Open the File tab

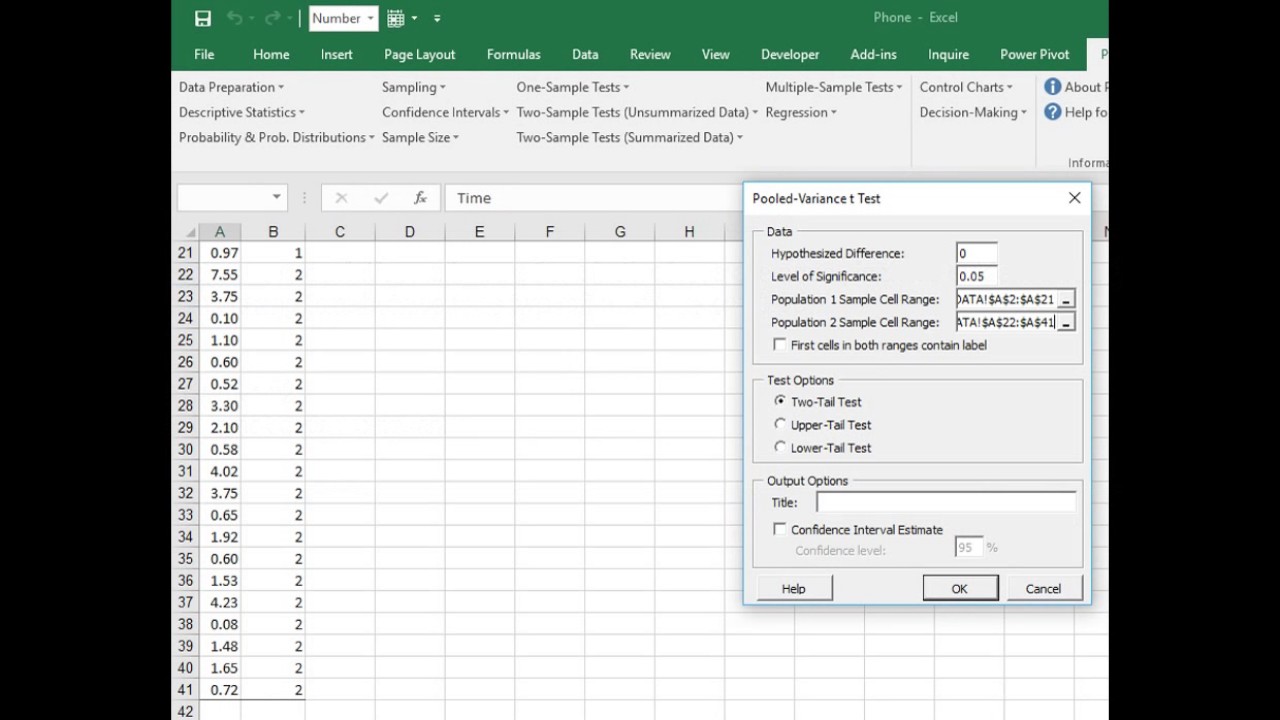(204, 54)
